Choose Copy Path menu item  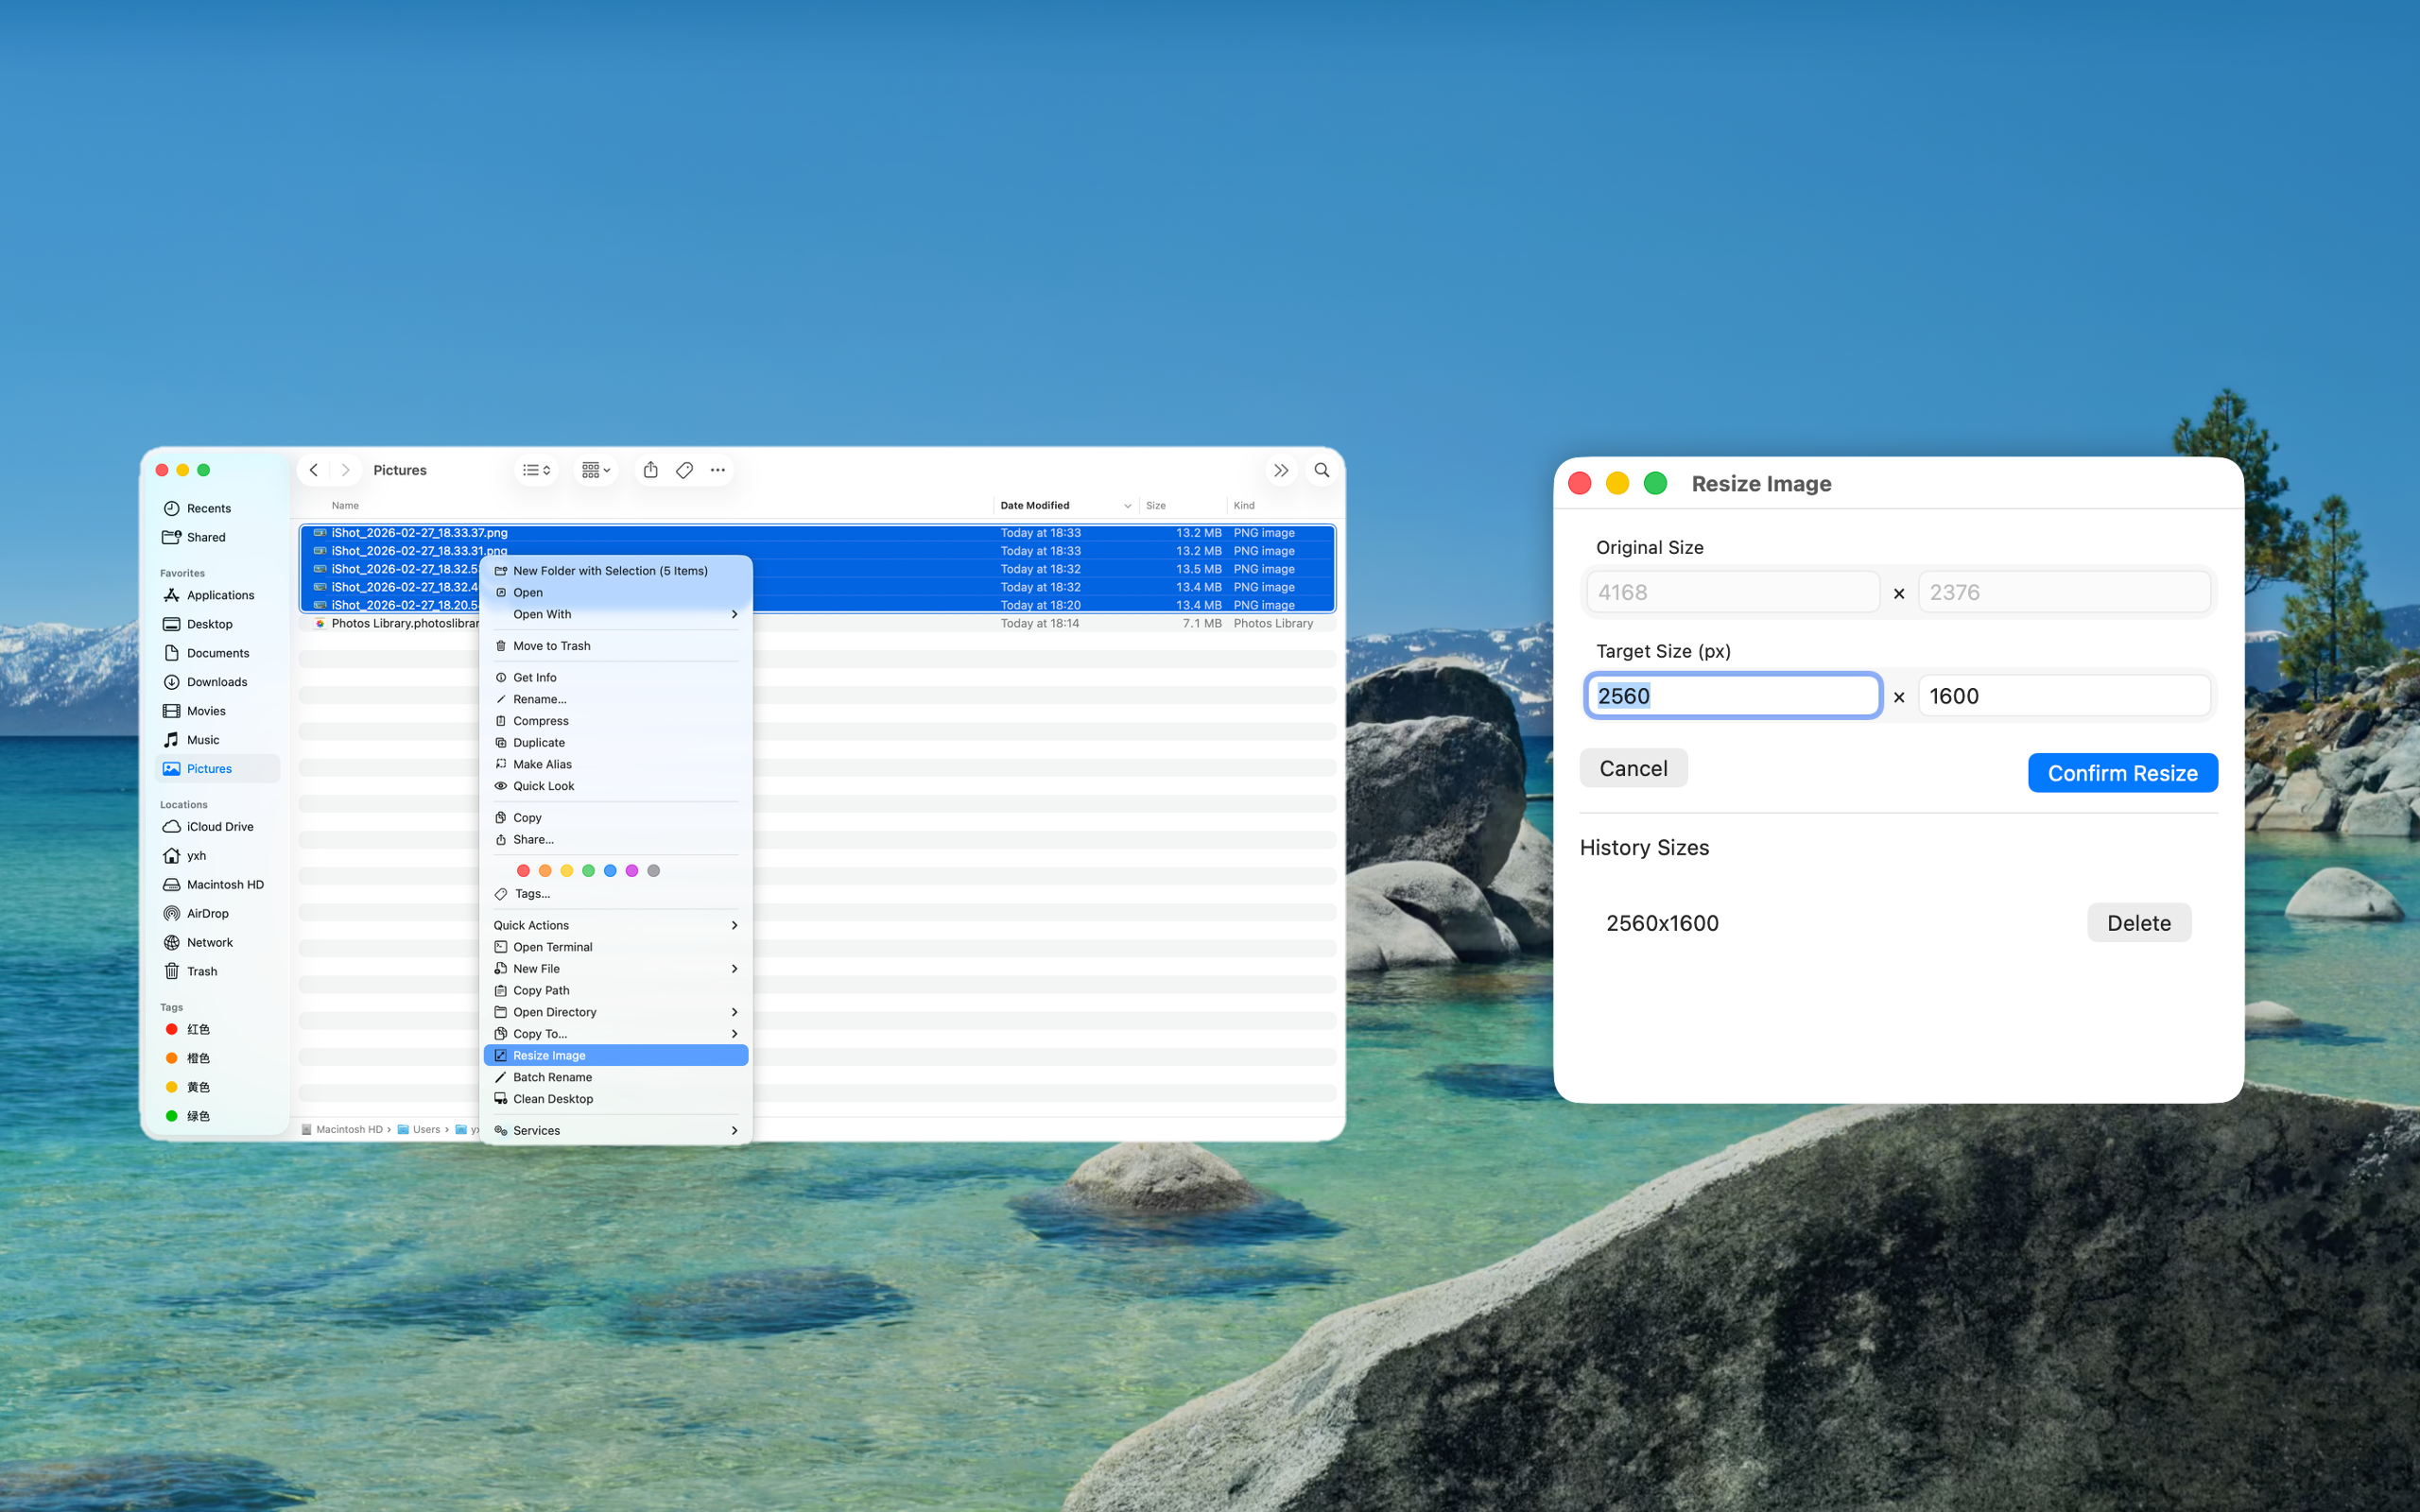tap(616, 991)
